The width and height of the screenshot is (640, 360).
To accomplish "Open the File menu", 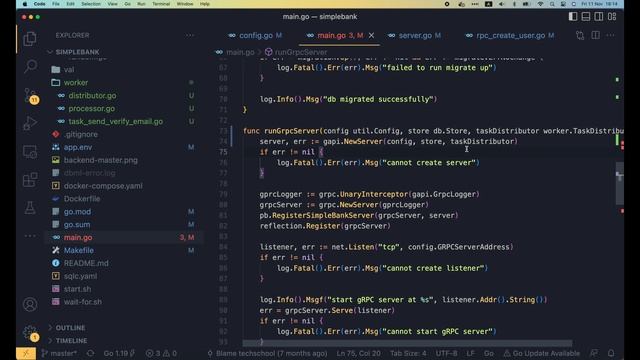I will (x=56, y=4).
